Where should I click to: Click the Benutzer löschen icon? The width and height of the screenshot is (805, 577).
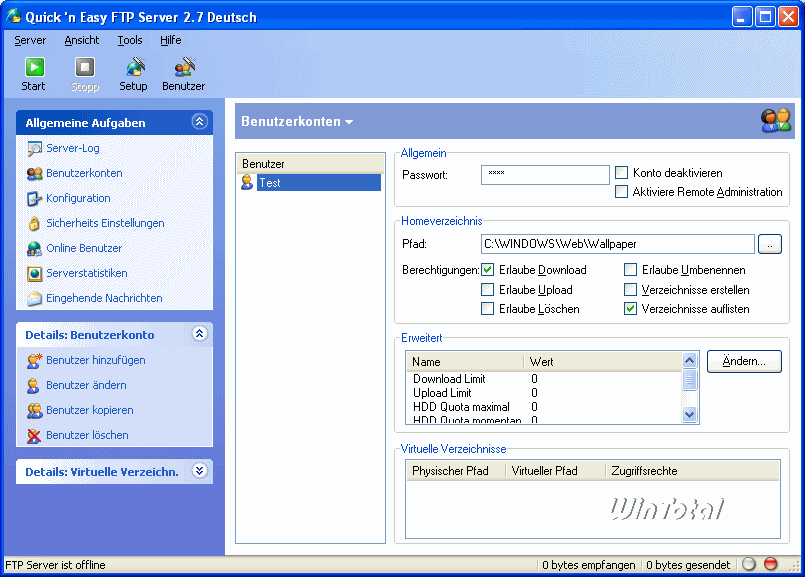click(x=35, y=435)
